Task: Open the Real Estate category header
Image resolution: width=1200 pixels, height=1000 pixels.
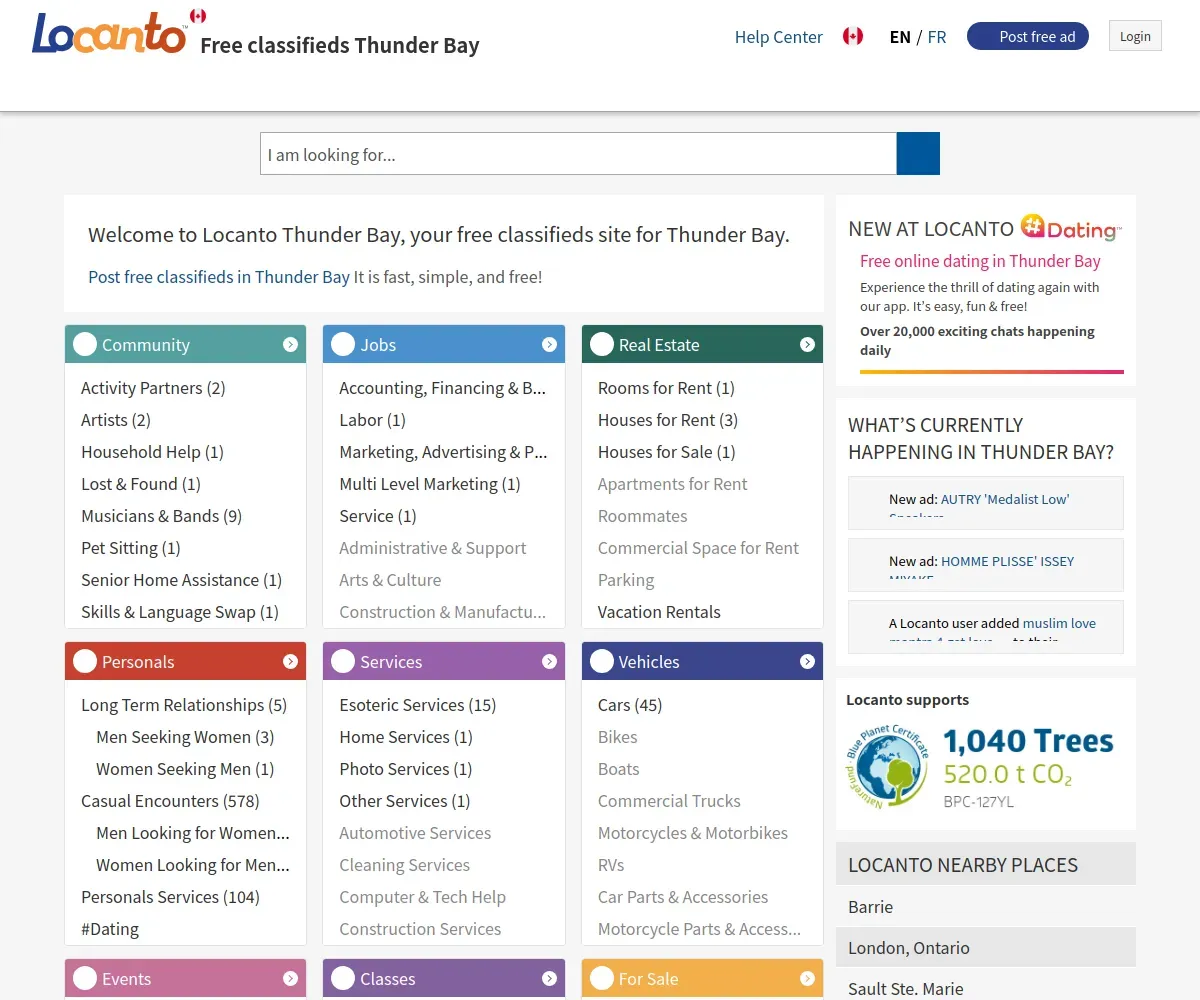Action: 702,344
